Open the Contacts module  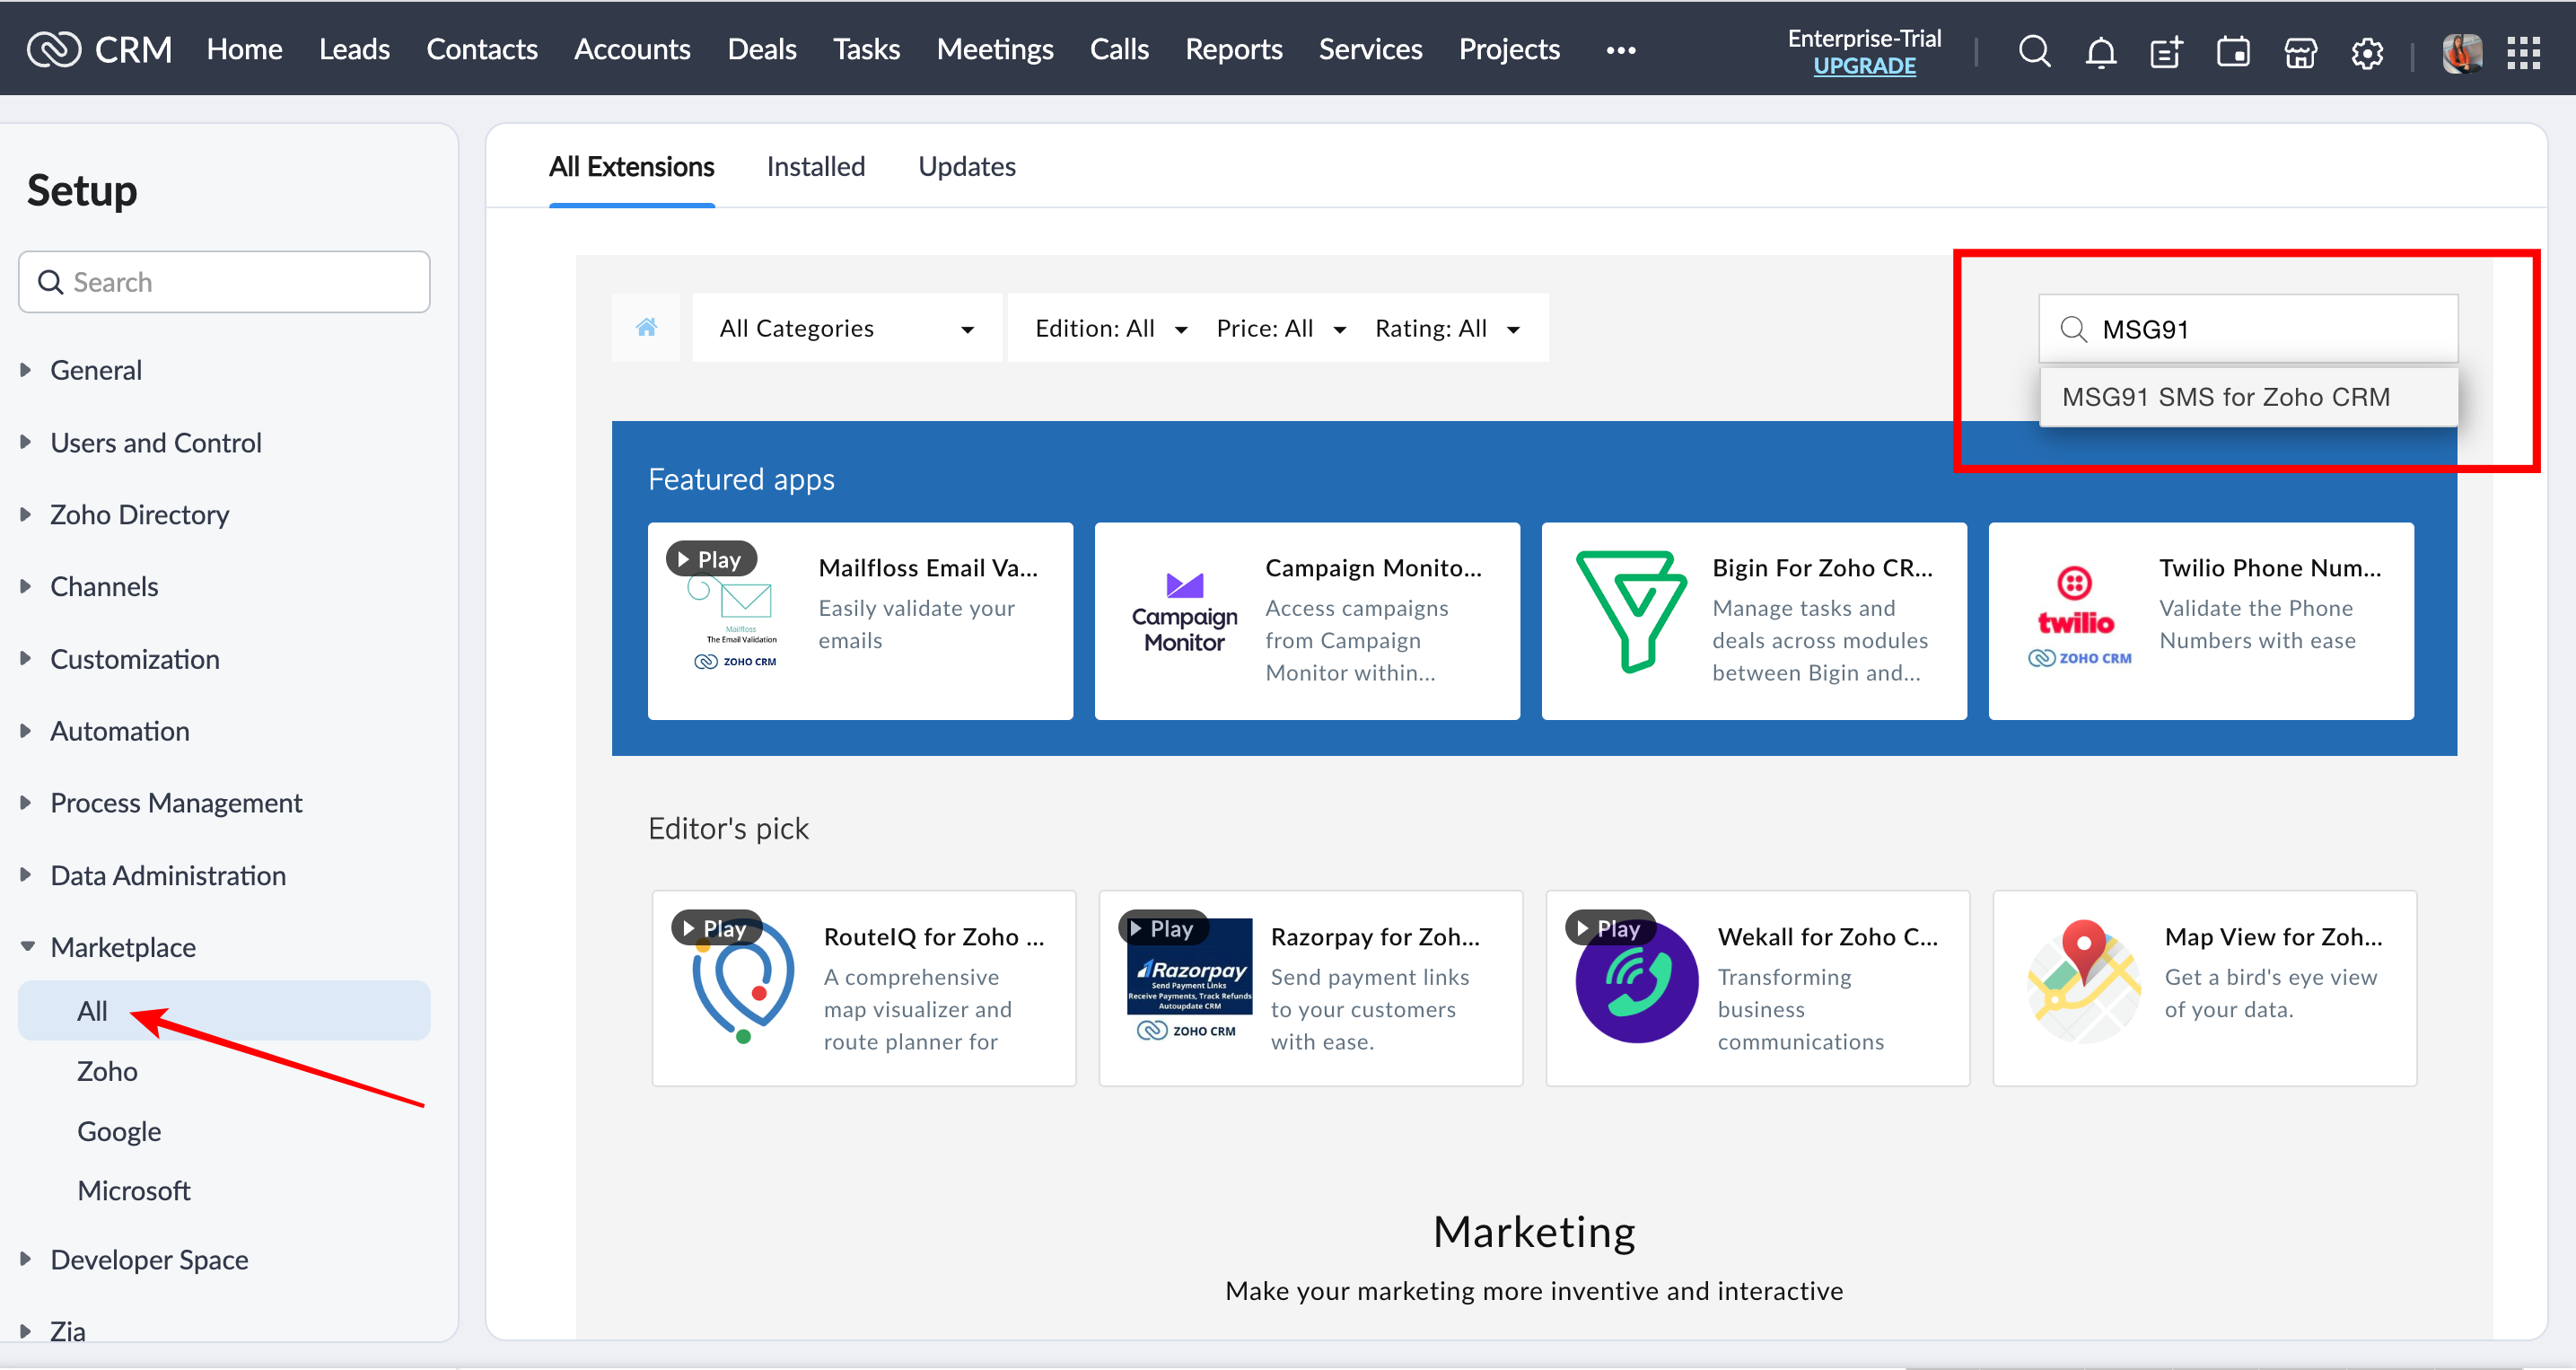pos(481,49)
